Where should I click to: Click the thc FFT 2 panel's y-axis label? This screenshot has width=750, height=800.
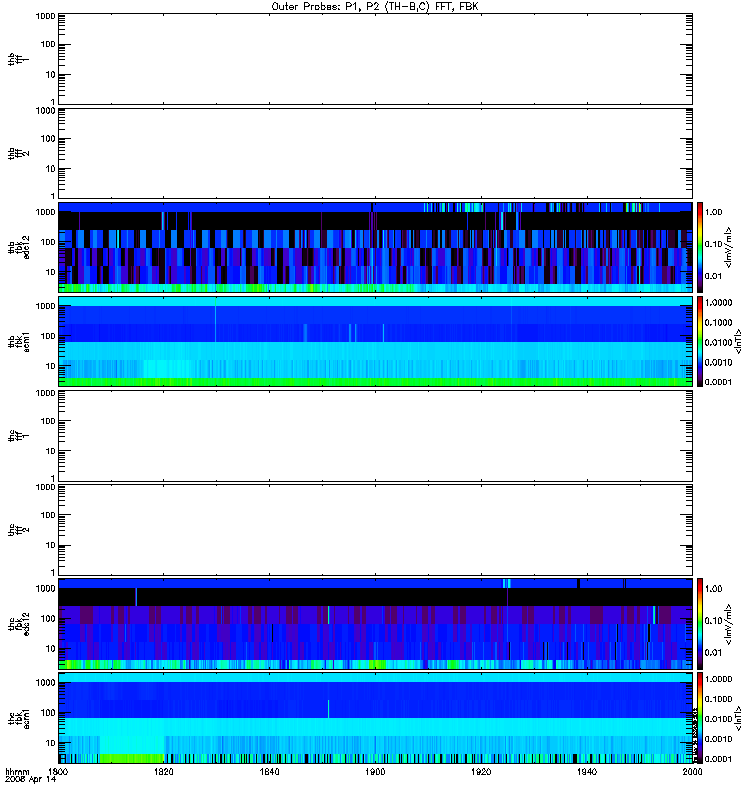19,530
